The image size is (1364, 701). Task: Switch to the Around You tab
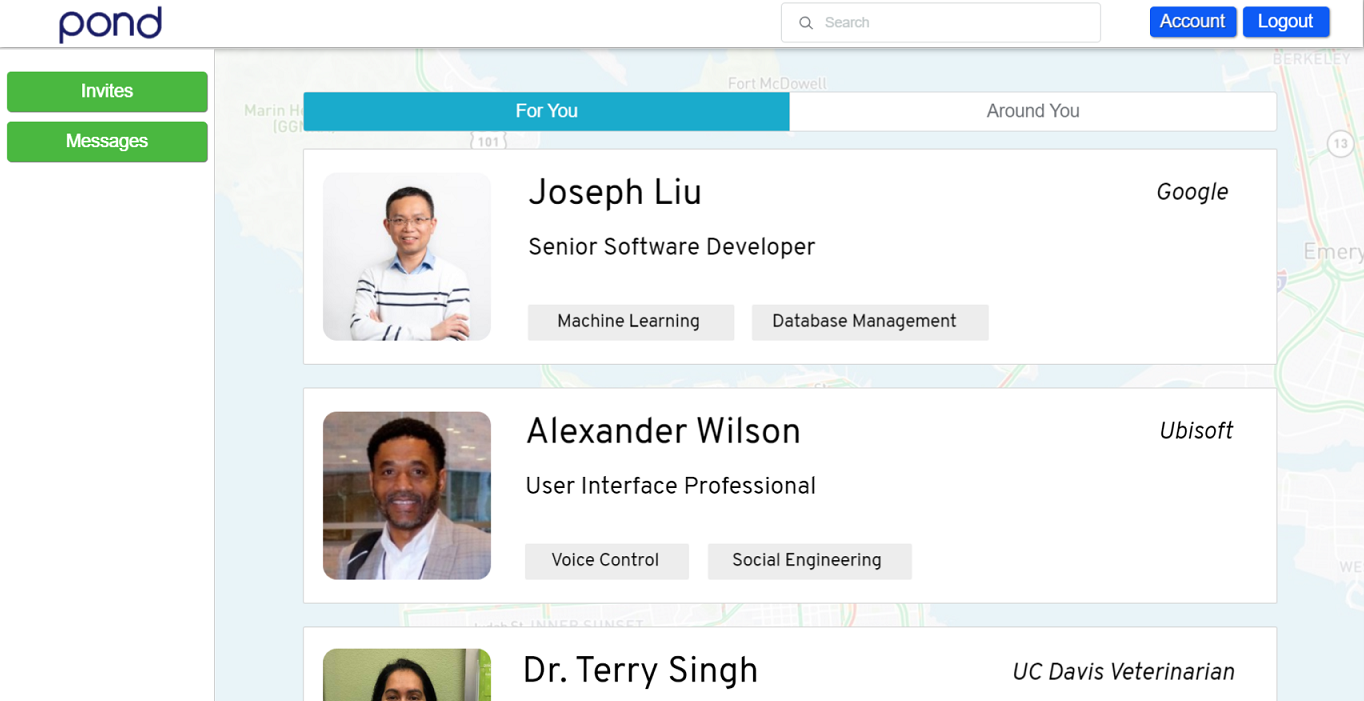(x=1033, y=111)
